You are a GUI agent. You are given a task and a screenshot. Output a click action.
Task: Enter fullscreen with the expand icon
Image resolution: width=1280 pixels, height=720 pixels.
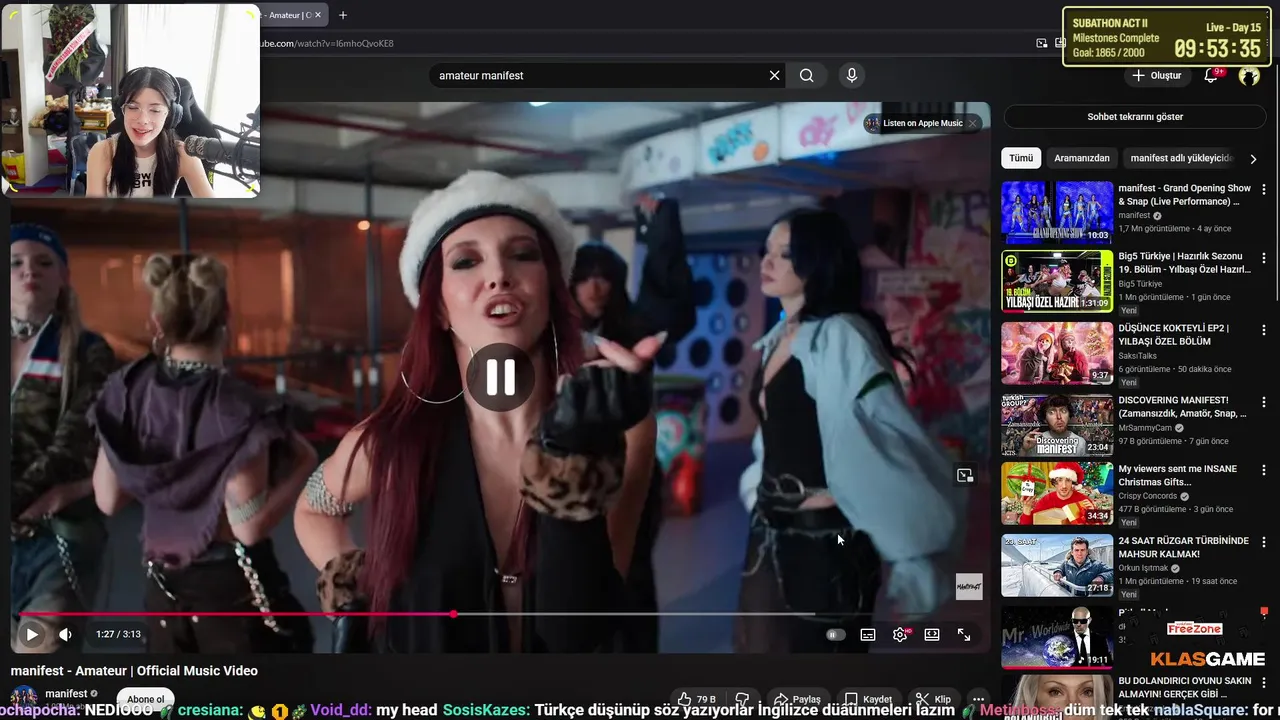click(x=964, y=634)
